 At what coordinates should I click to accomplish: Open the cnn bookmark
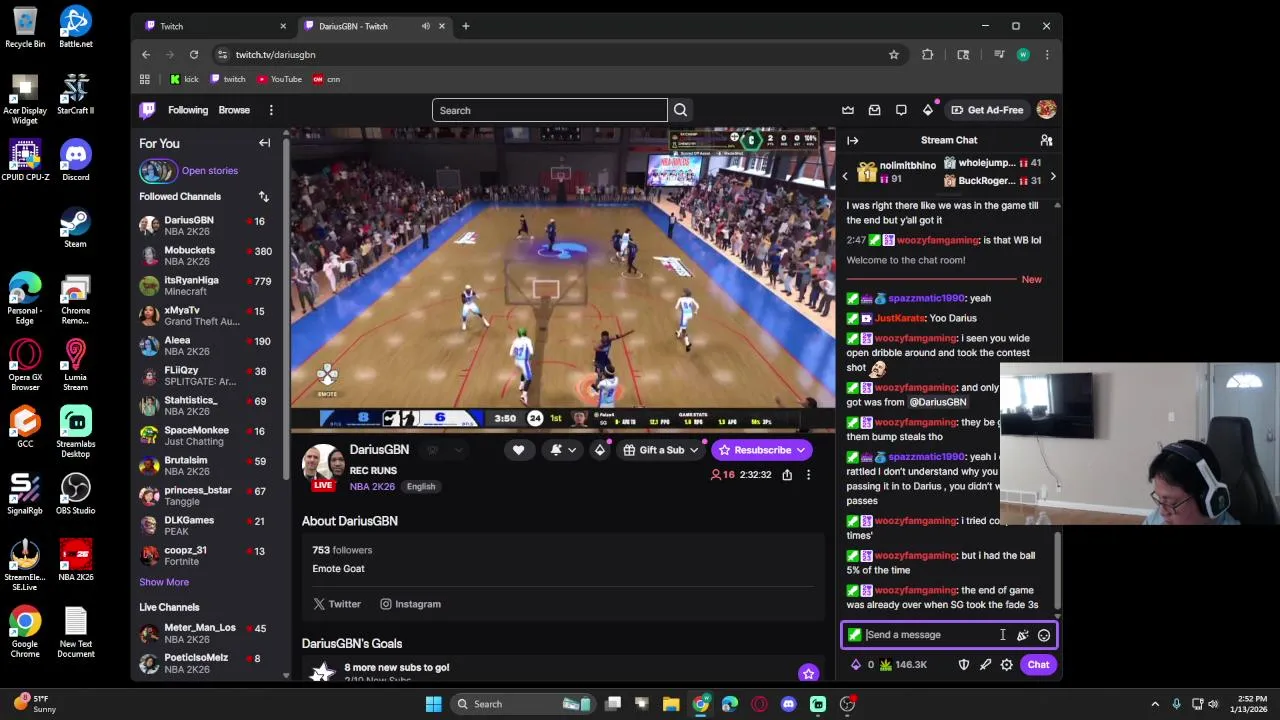coord(327,79)
